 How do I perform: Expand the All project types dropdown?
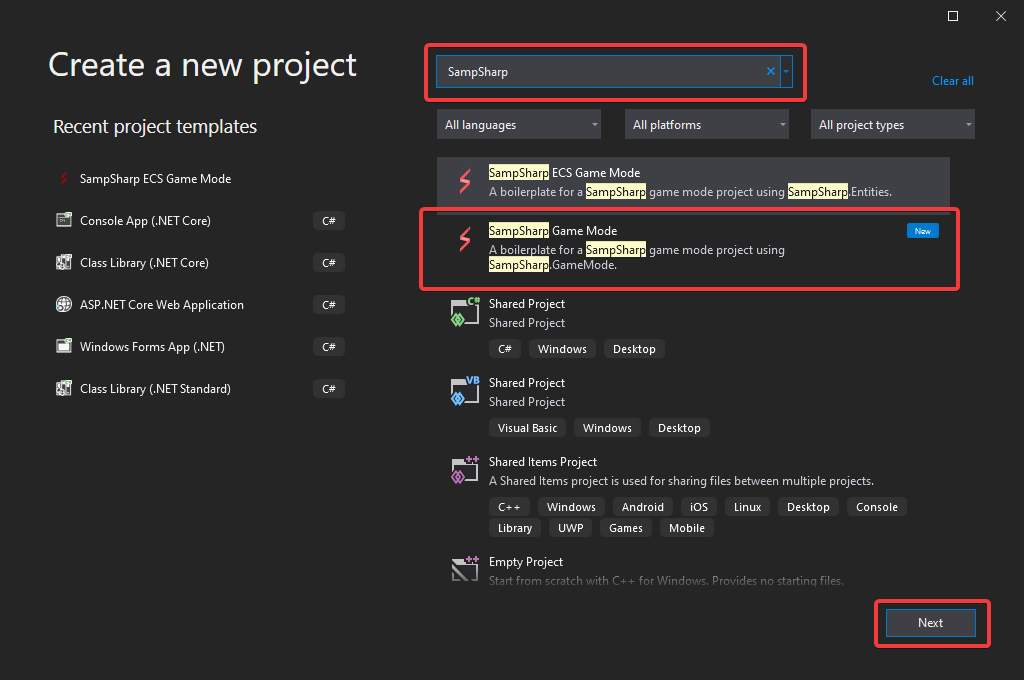(892, 124)
